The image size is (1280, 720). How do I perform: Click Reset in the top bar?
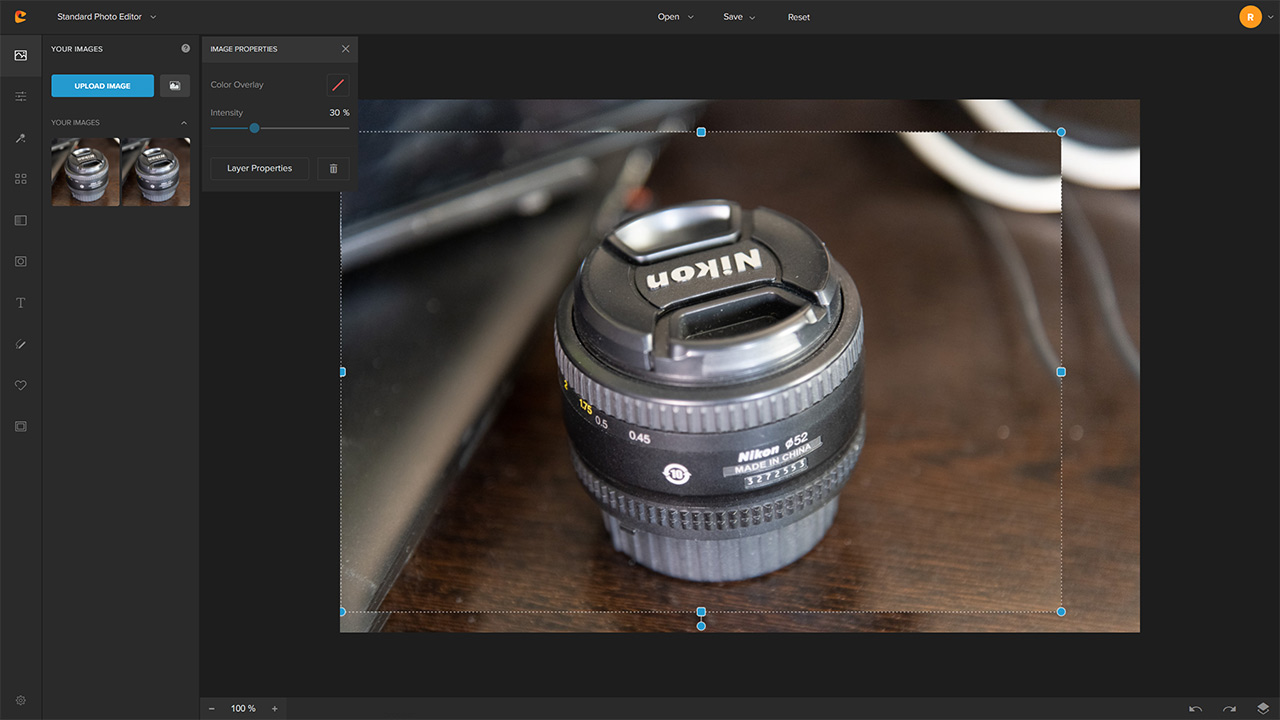[x=799, y=17]
